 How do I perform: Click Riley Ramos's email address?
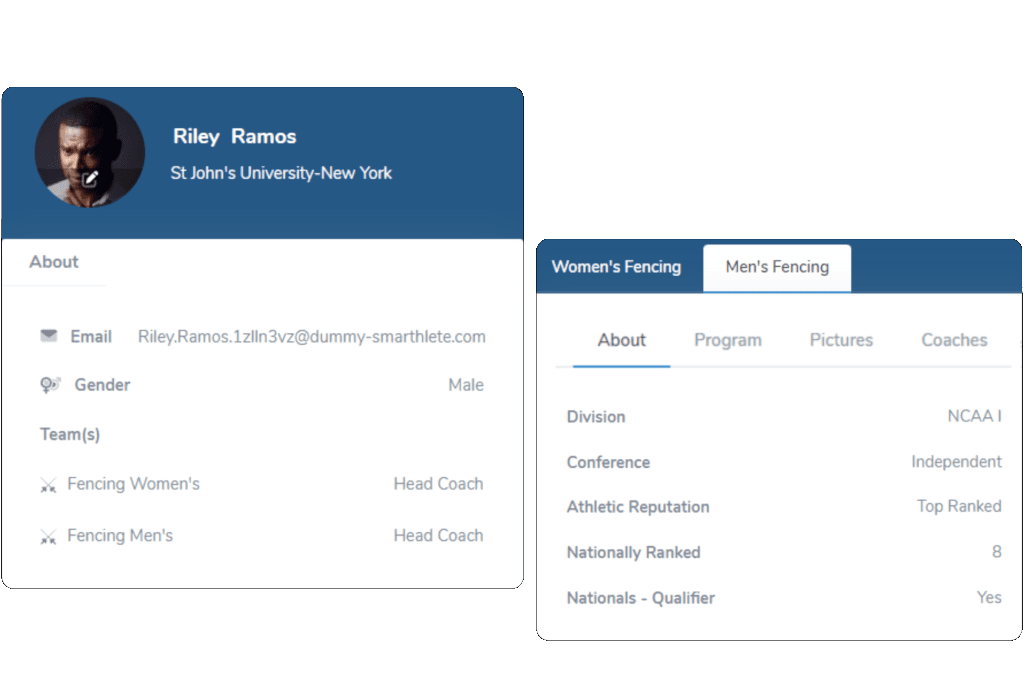(311, 337)
